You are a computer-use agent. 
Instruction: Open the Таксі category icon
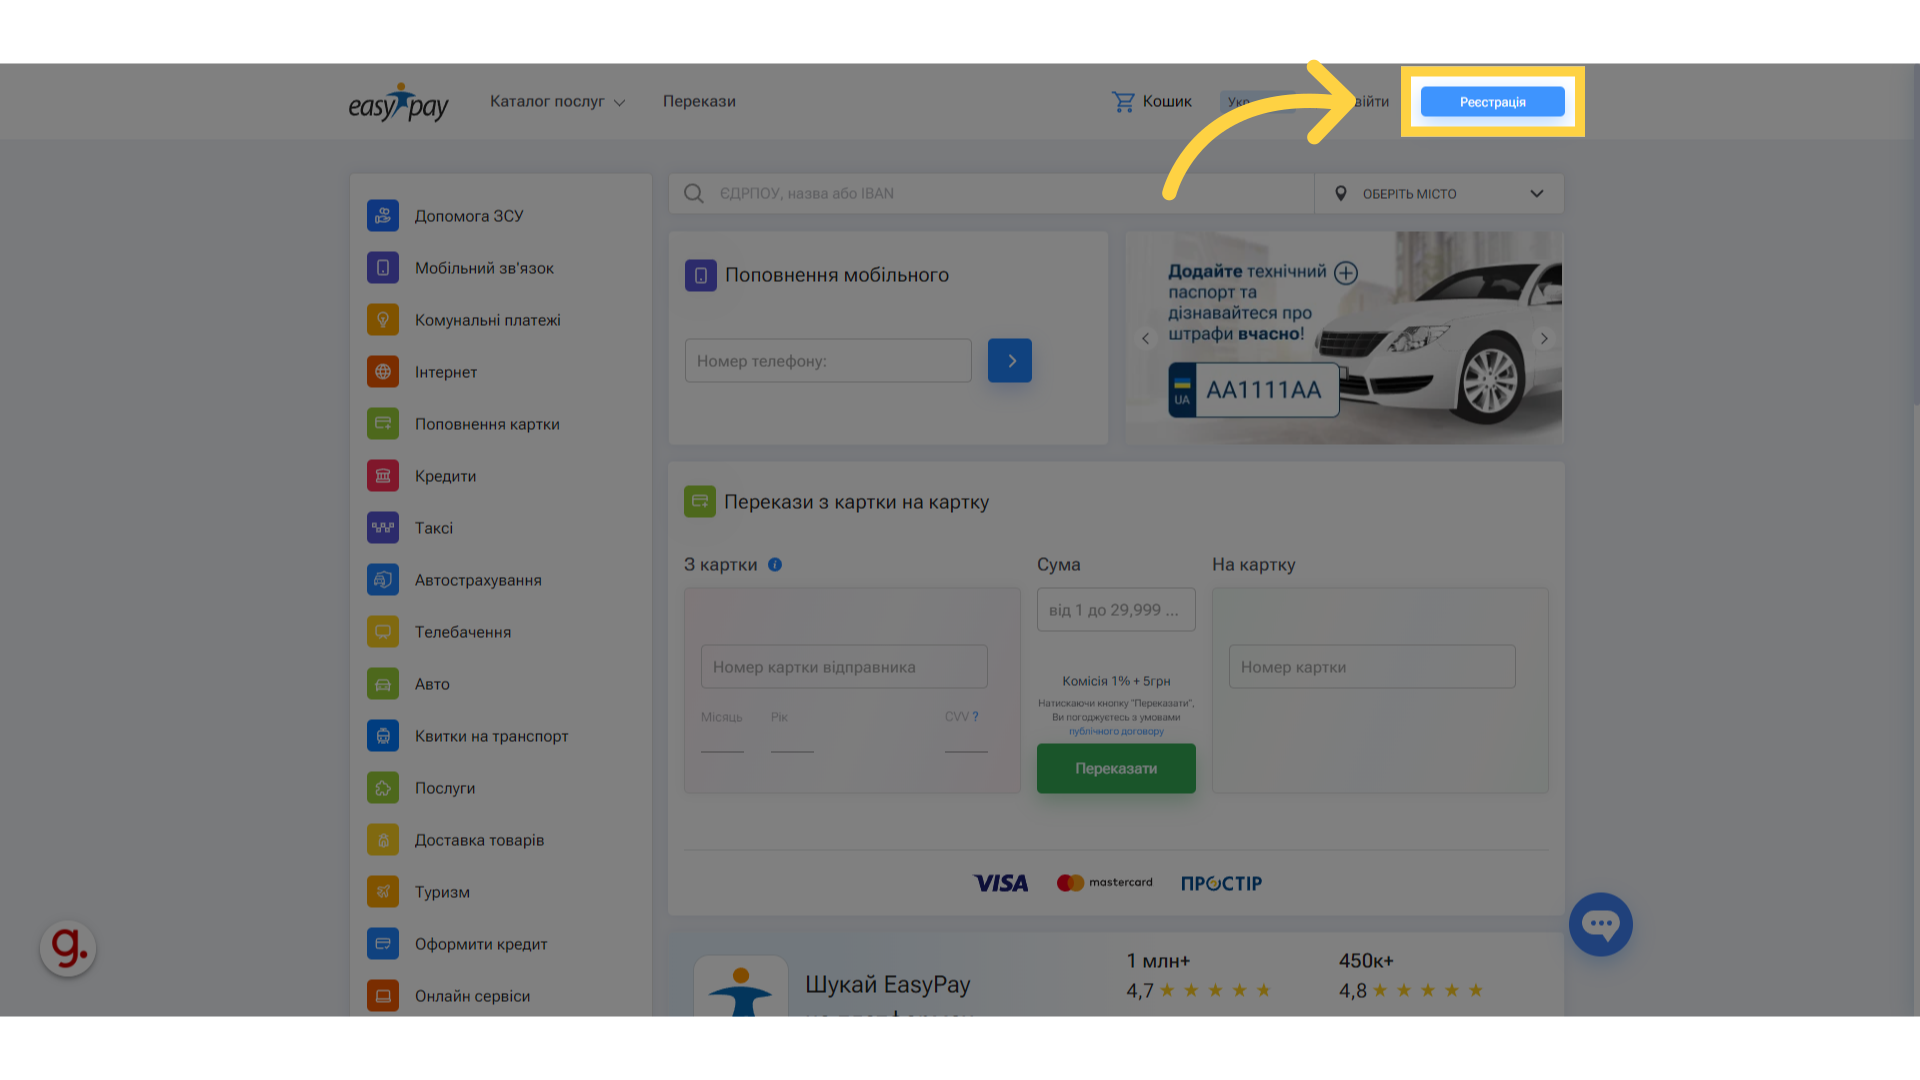pyautogui.click(x=382, y=528)
